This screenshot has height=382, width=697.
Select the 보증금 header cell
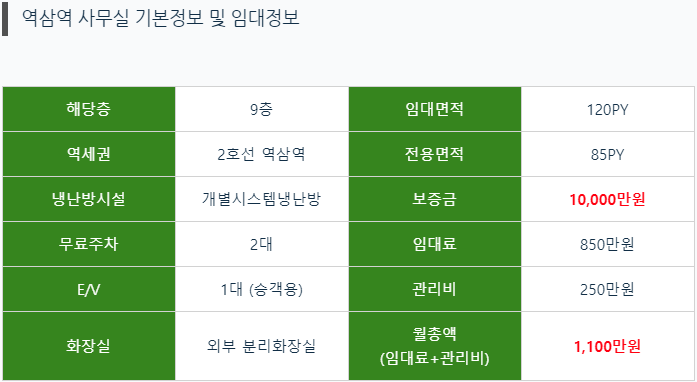[435, 199]
